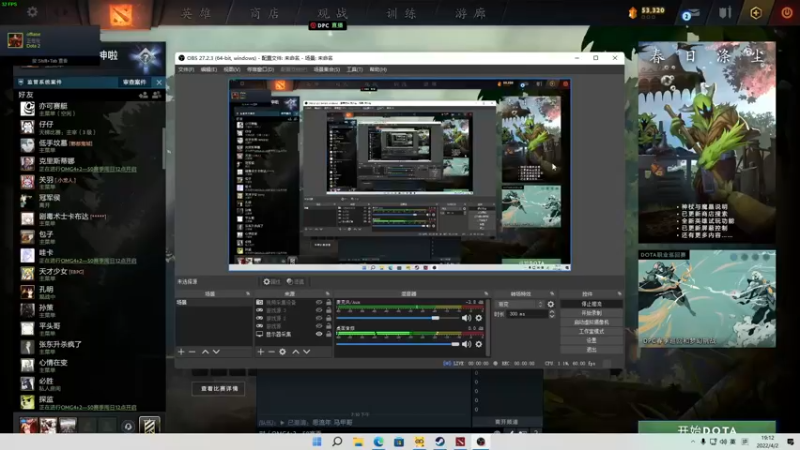Click 停止推流 stop streaming button

pyautogui.click(x=591, y=304)
